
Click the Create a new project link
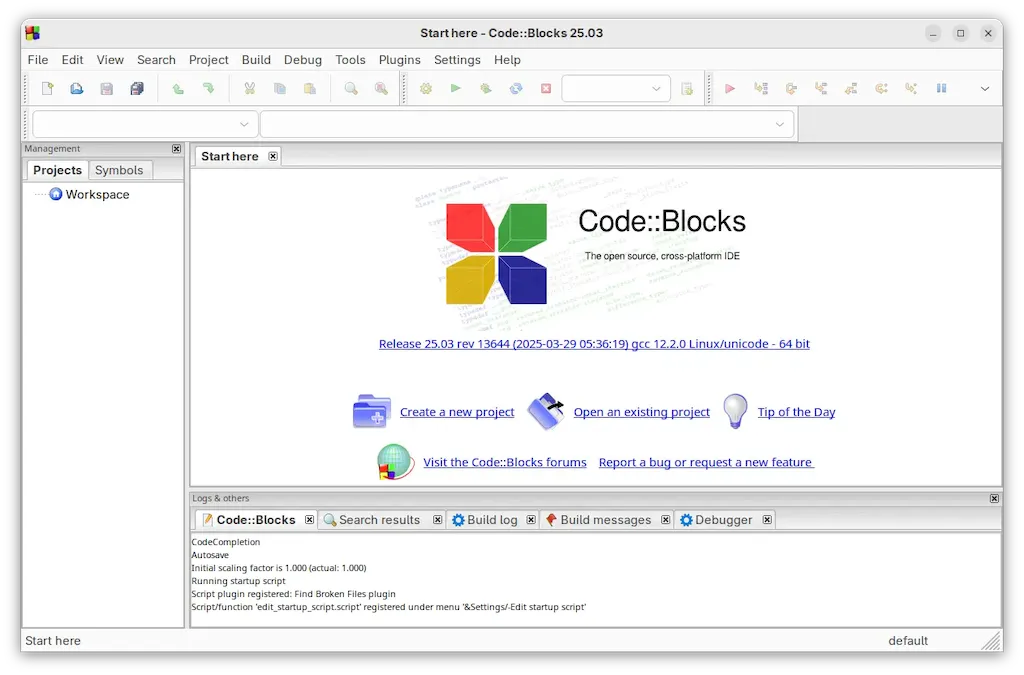pos(456,412)
